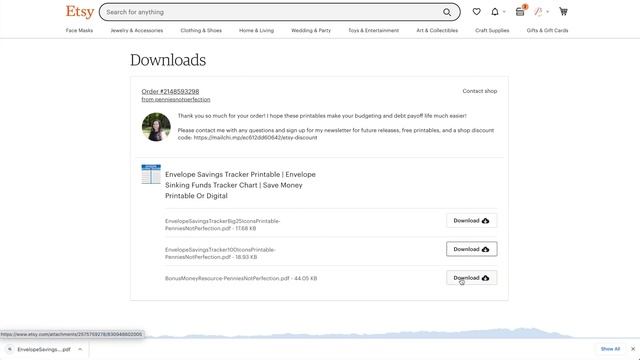
Task: Open Toys & Entertainment category
Action: (x=373, y=31)
